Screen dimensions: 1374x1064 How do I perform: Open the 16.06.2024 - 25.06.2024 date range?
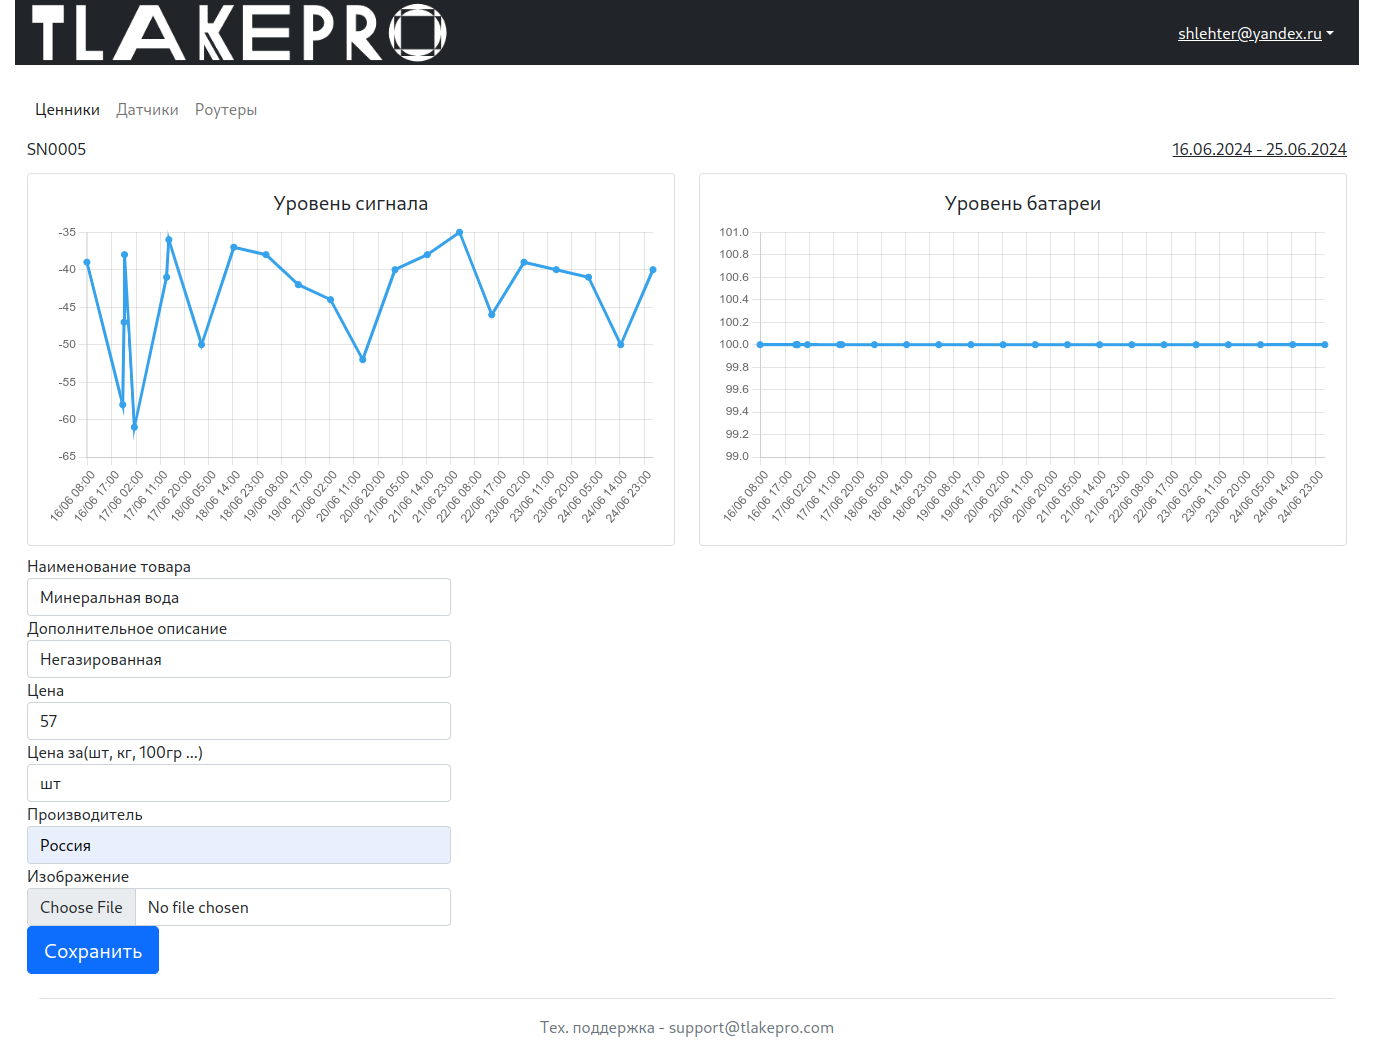1259,149
